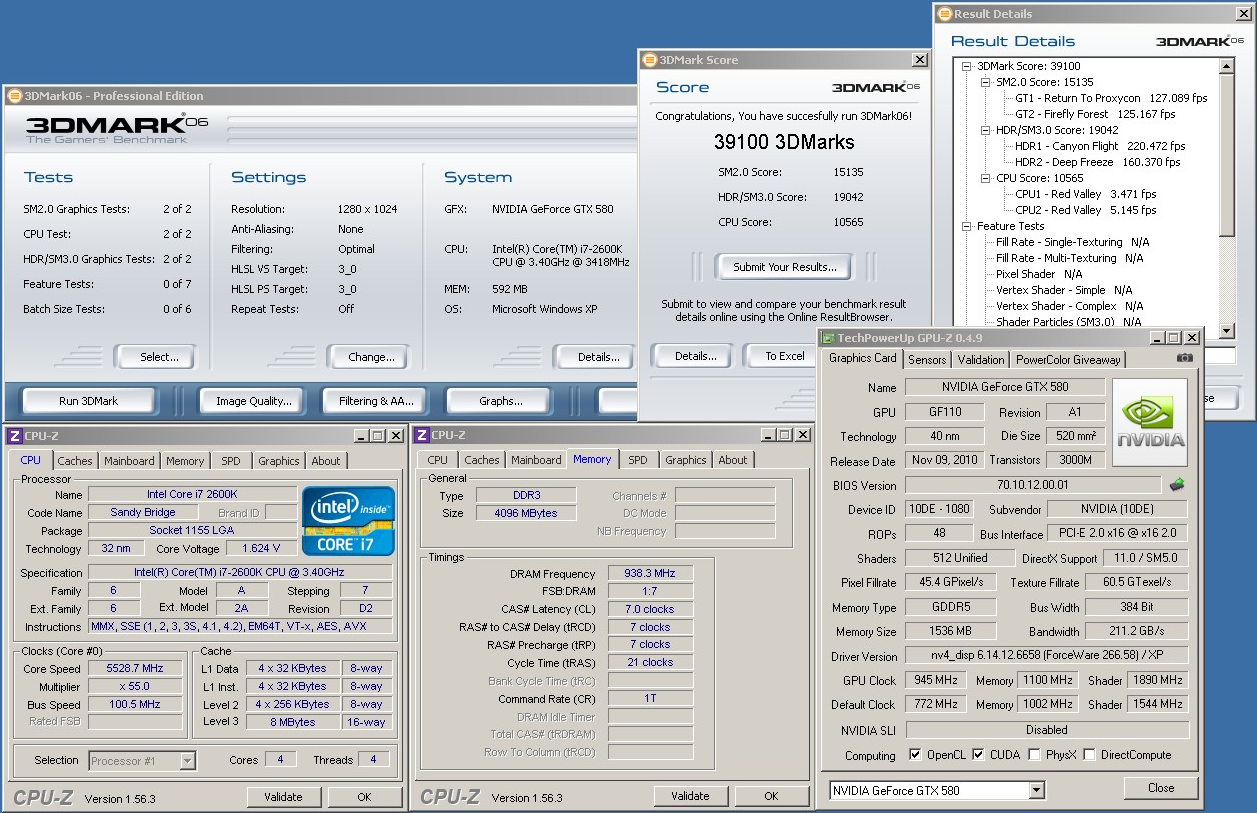
Task: Collapse the SM2.0 Score: 15135 node
Action: click(985, 82)
